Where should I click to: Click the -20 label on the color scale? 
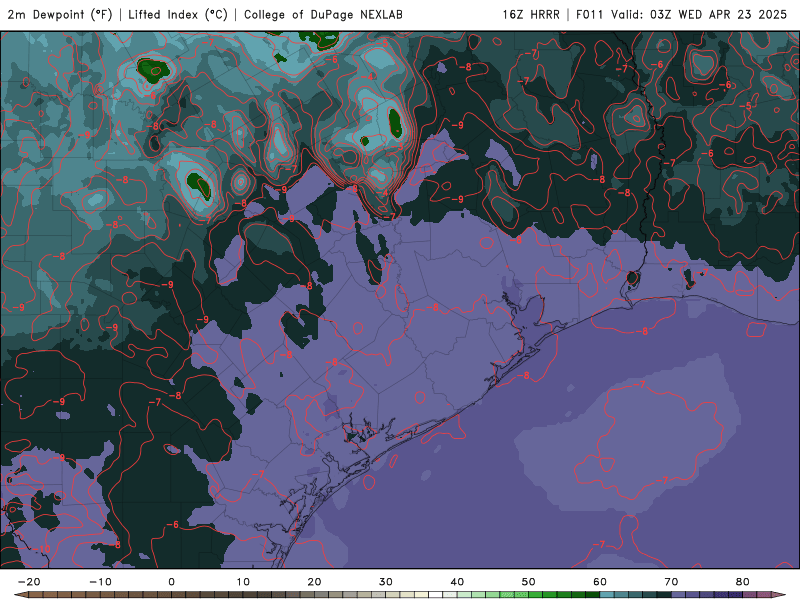29,582
